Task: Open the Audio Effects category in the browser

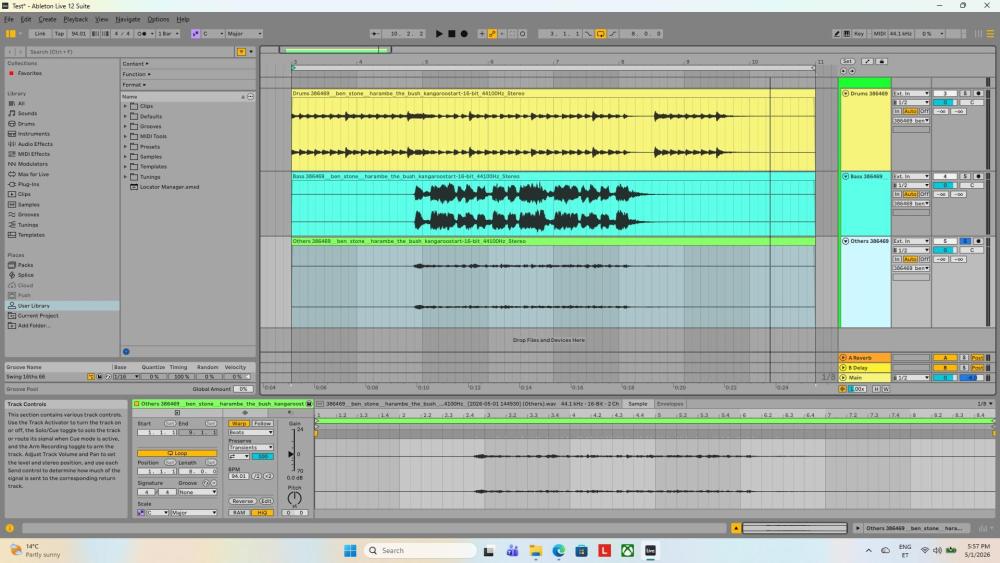Action: coord(35,144)
